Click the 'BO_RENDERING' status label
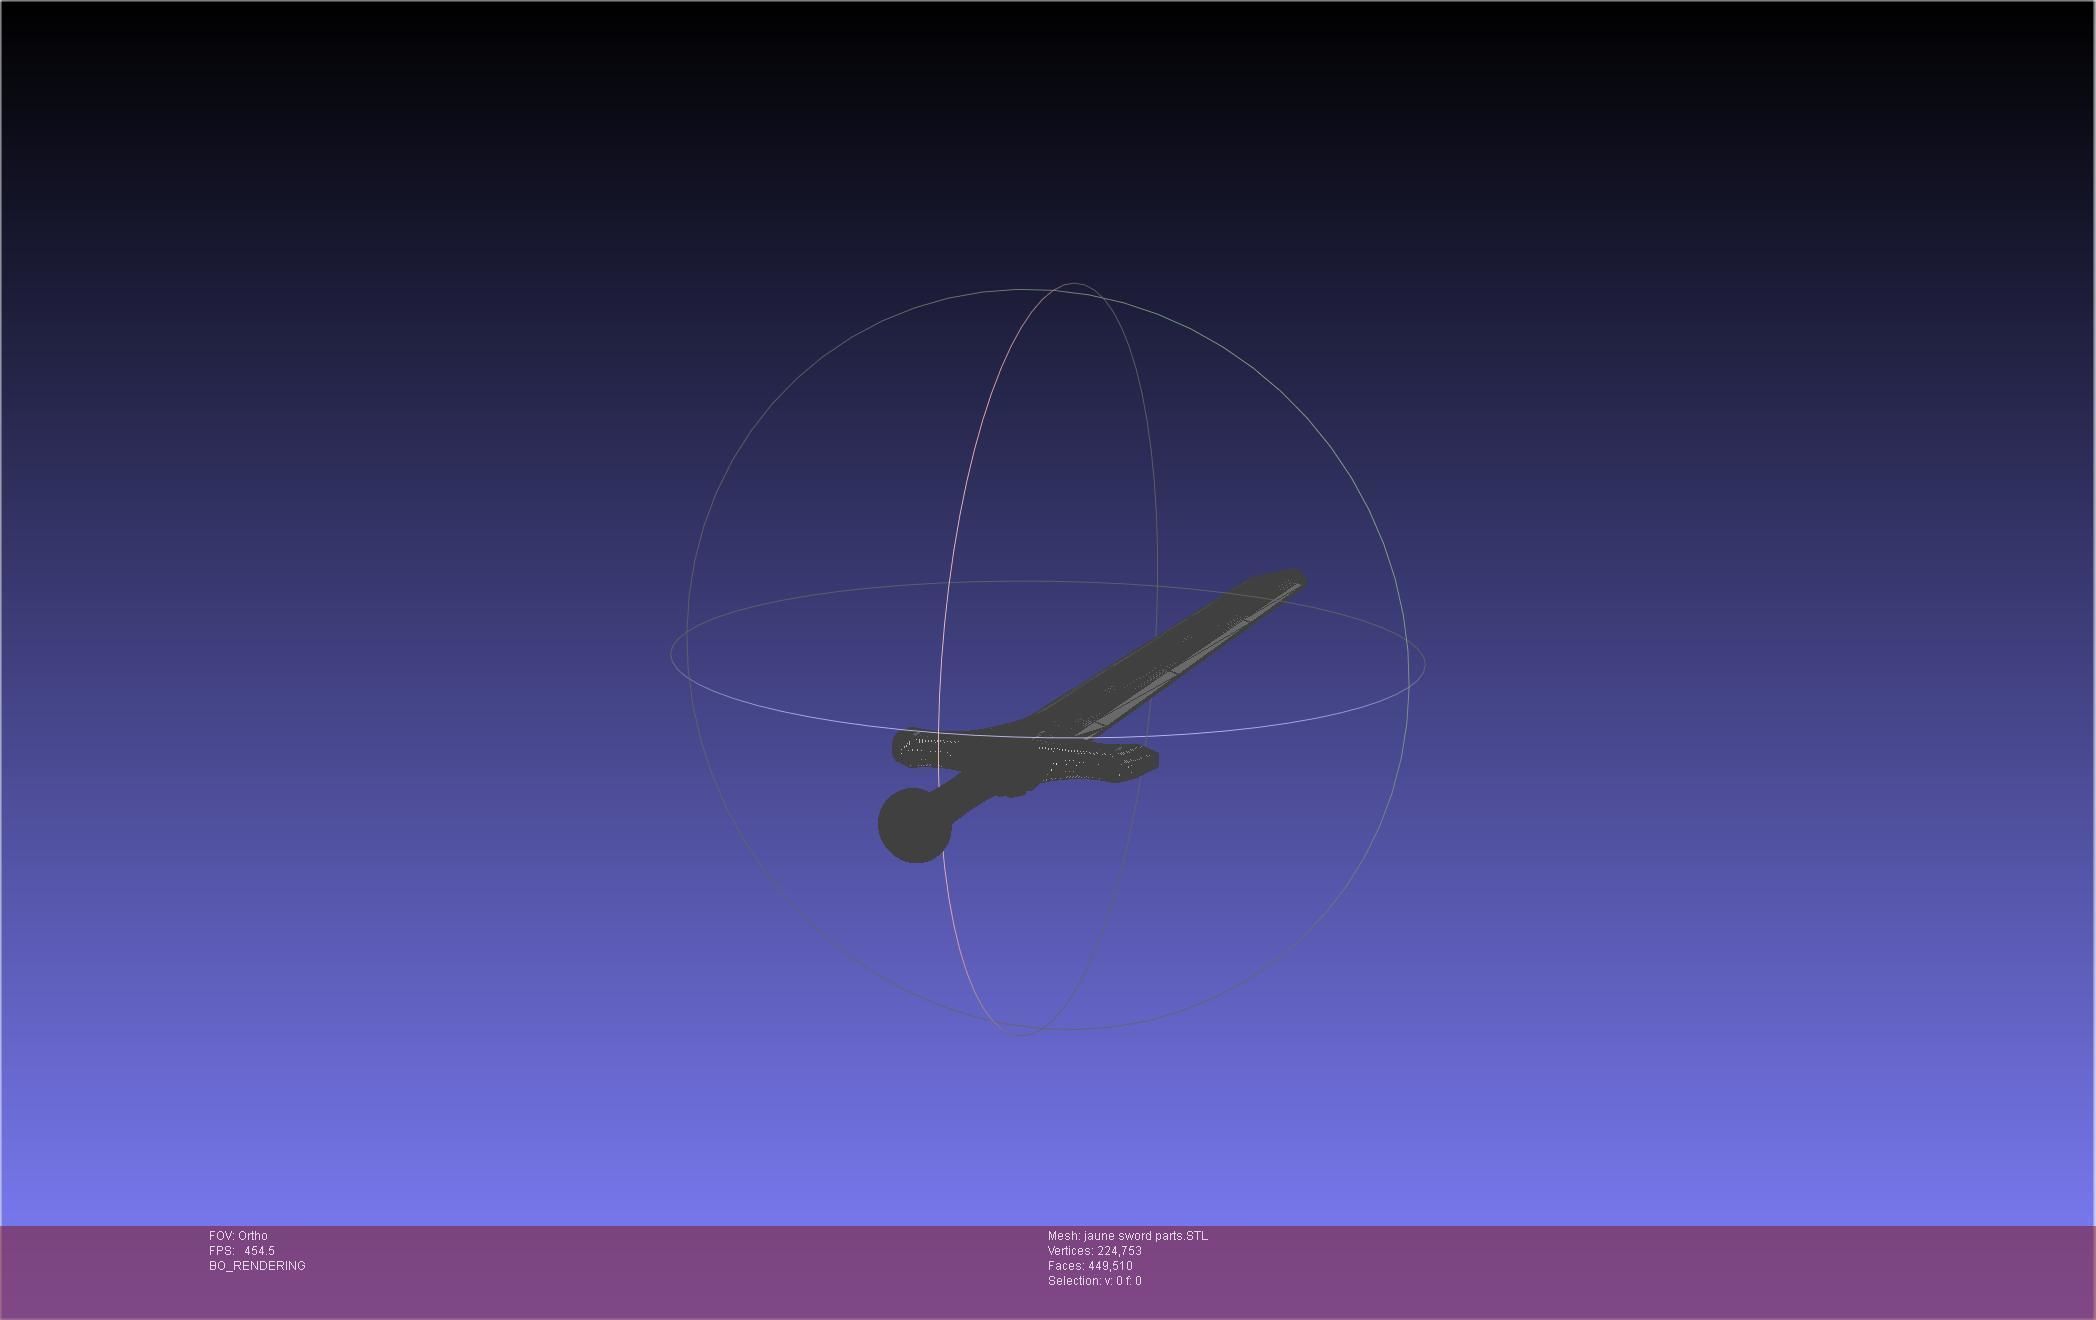 coord(257,1266)
